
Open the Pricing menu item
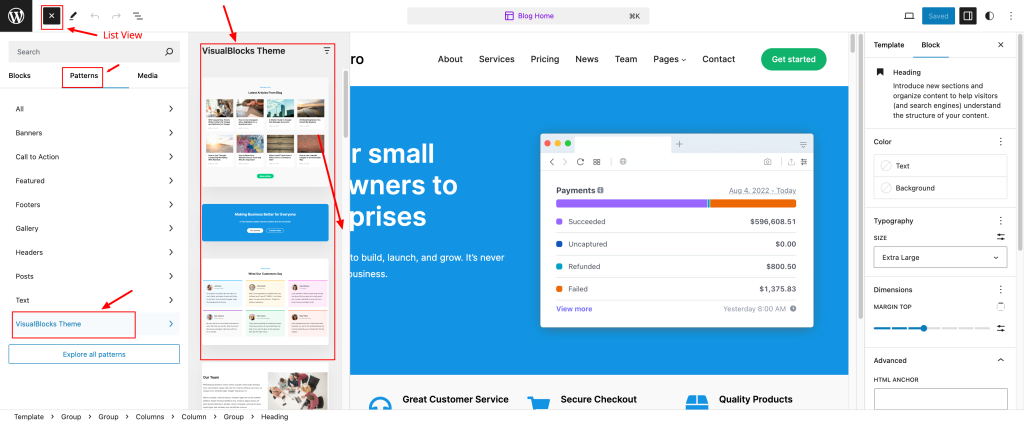coord(545,59)
